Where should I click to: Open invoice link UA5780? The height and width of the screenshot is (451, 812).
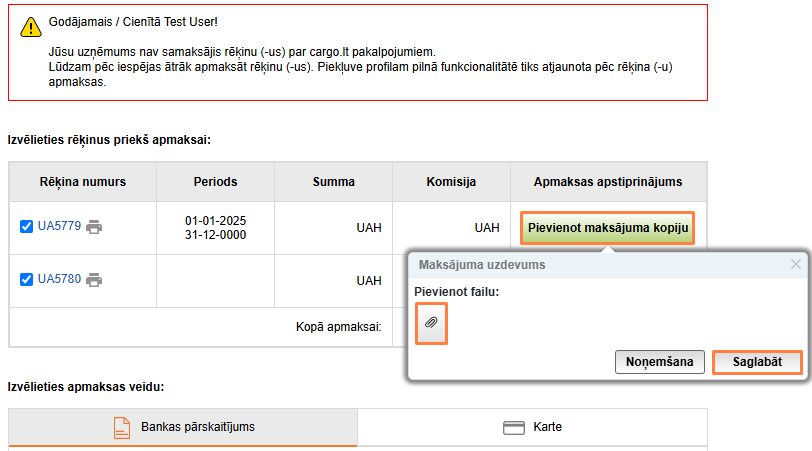(x=59, y=280)
